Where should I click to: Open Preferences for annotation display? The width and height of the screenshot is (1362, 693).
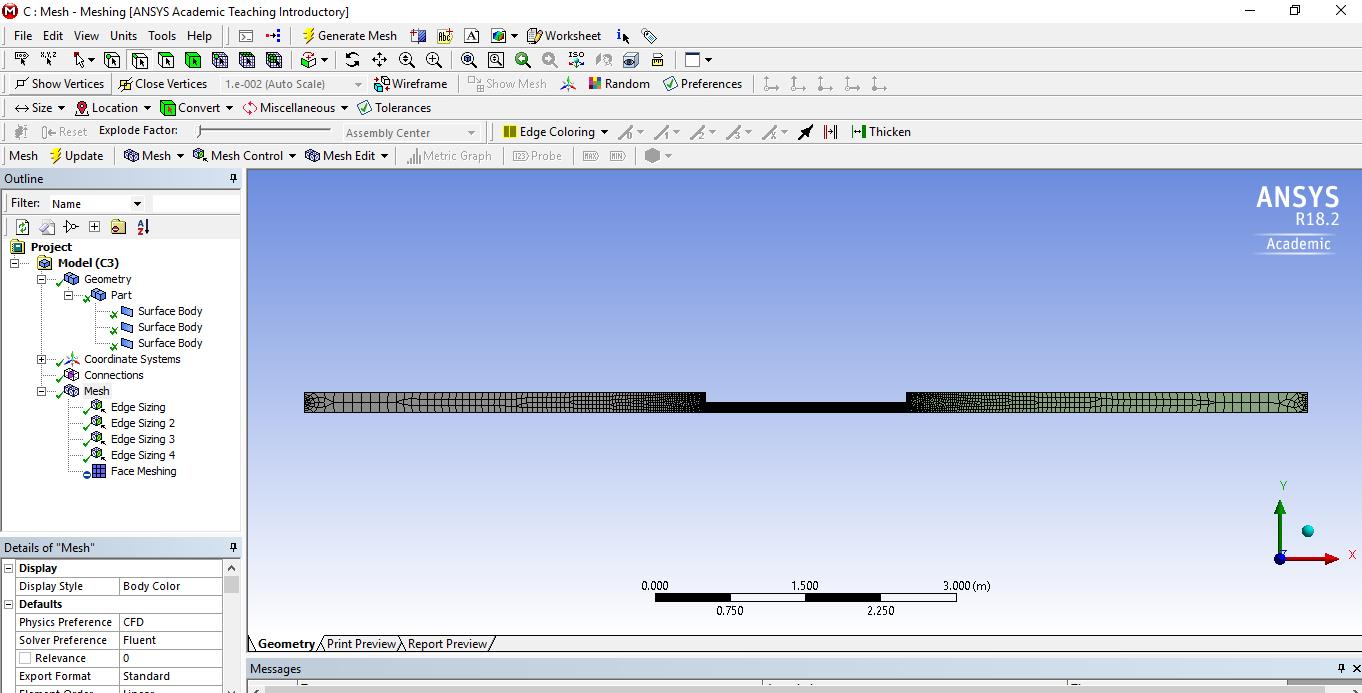[x=702, y=84]
